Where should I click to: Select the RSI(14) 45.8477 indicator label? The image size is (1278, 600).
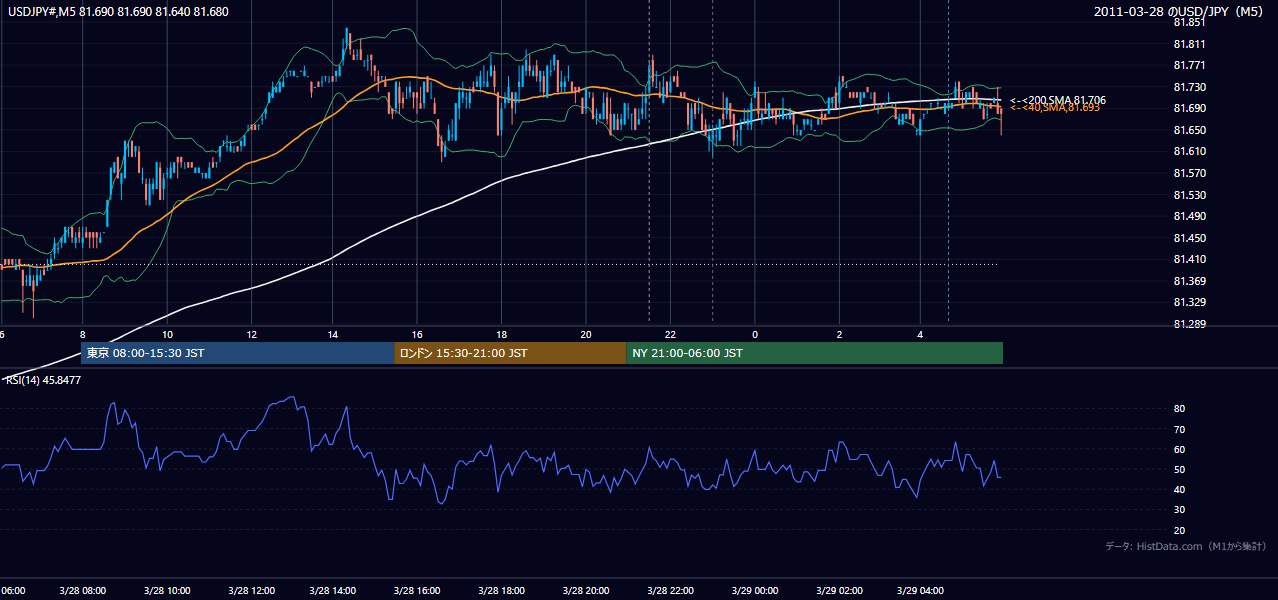43,380
